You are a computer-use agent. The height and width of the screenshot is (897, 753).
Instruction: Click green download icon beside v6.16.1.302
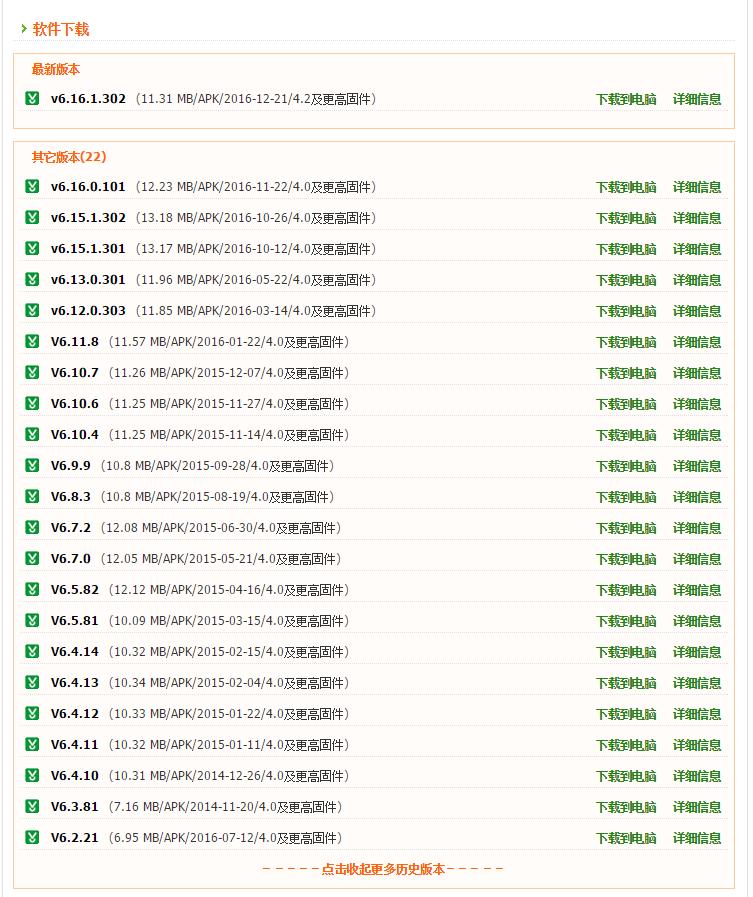coord(32,99)
